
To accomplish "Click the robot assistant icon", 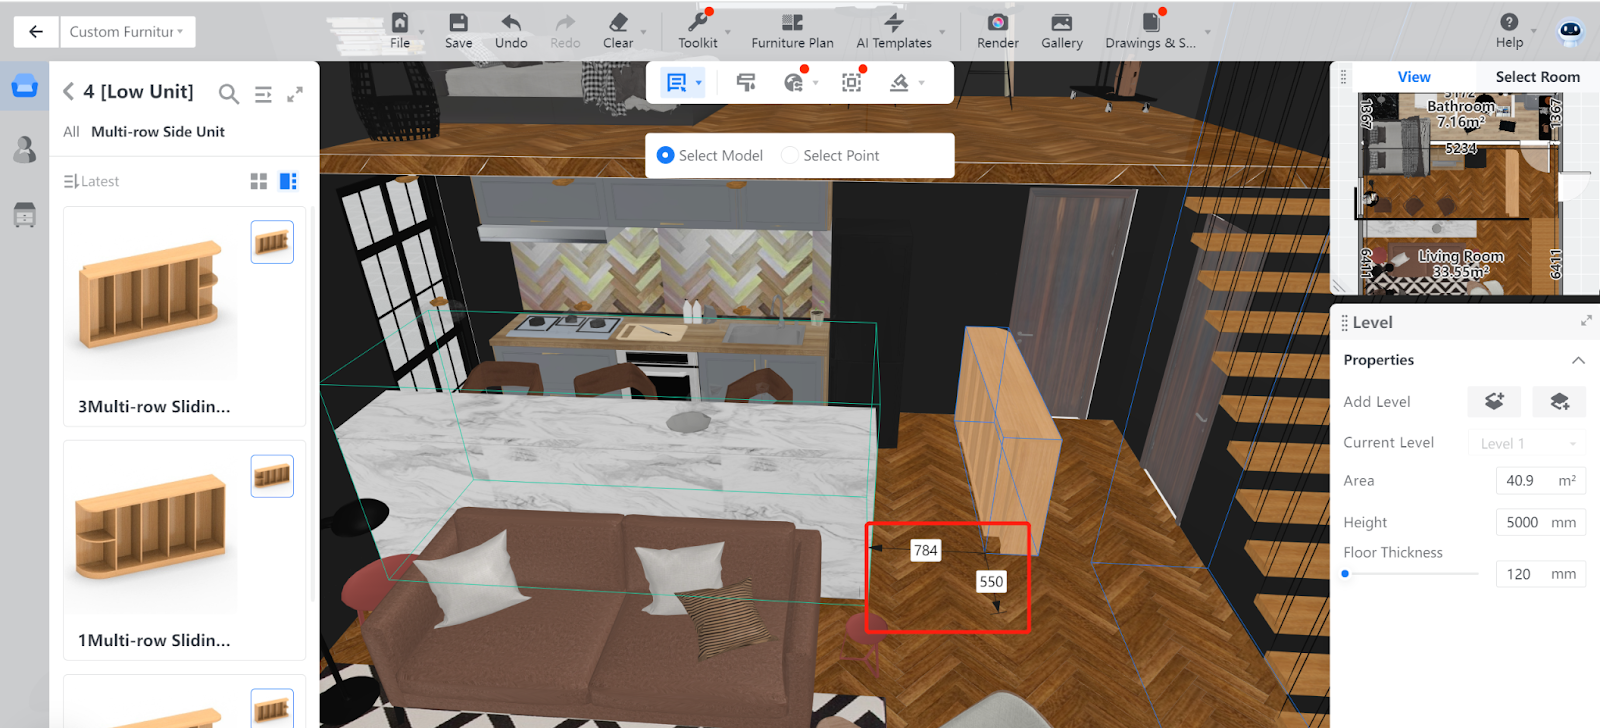I will pyautogui.click(x=1570, y=32).
